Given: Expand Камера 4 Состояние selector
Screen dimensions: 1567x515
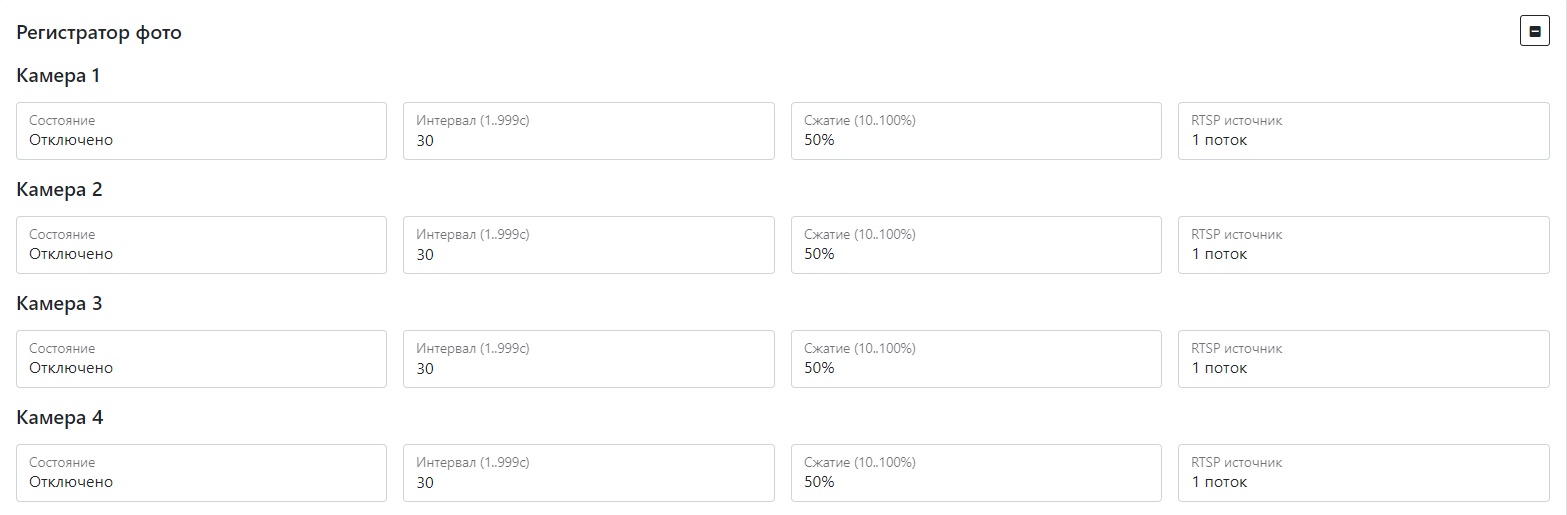Looking at the screenshot, I should 201,473.
